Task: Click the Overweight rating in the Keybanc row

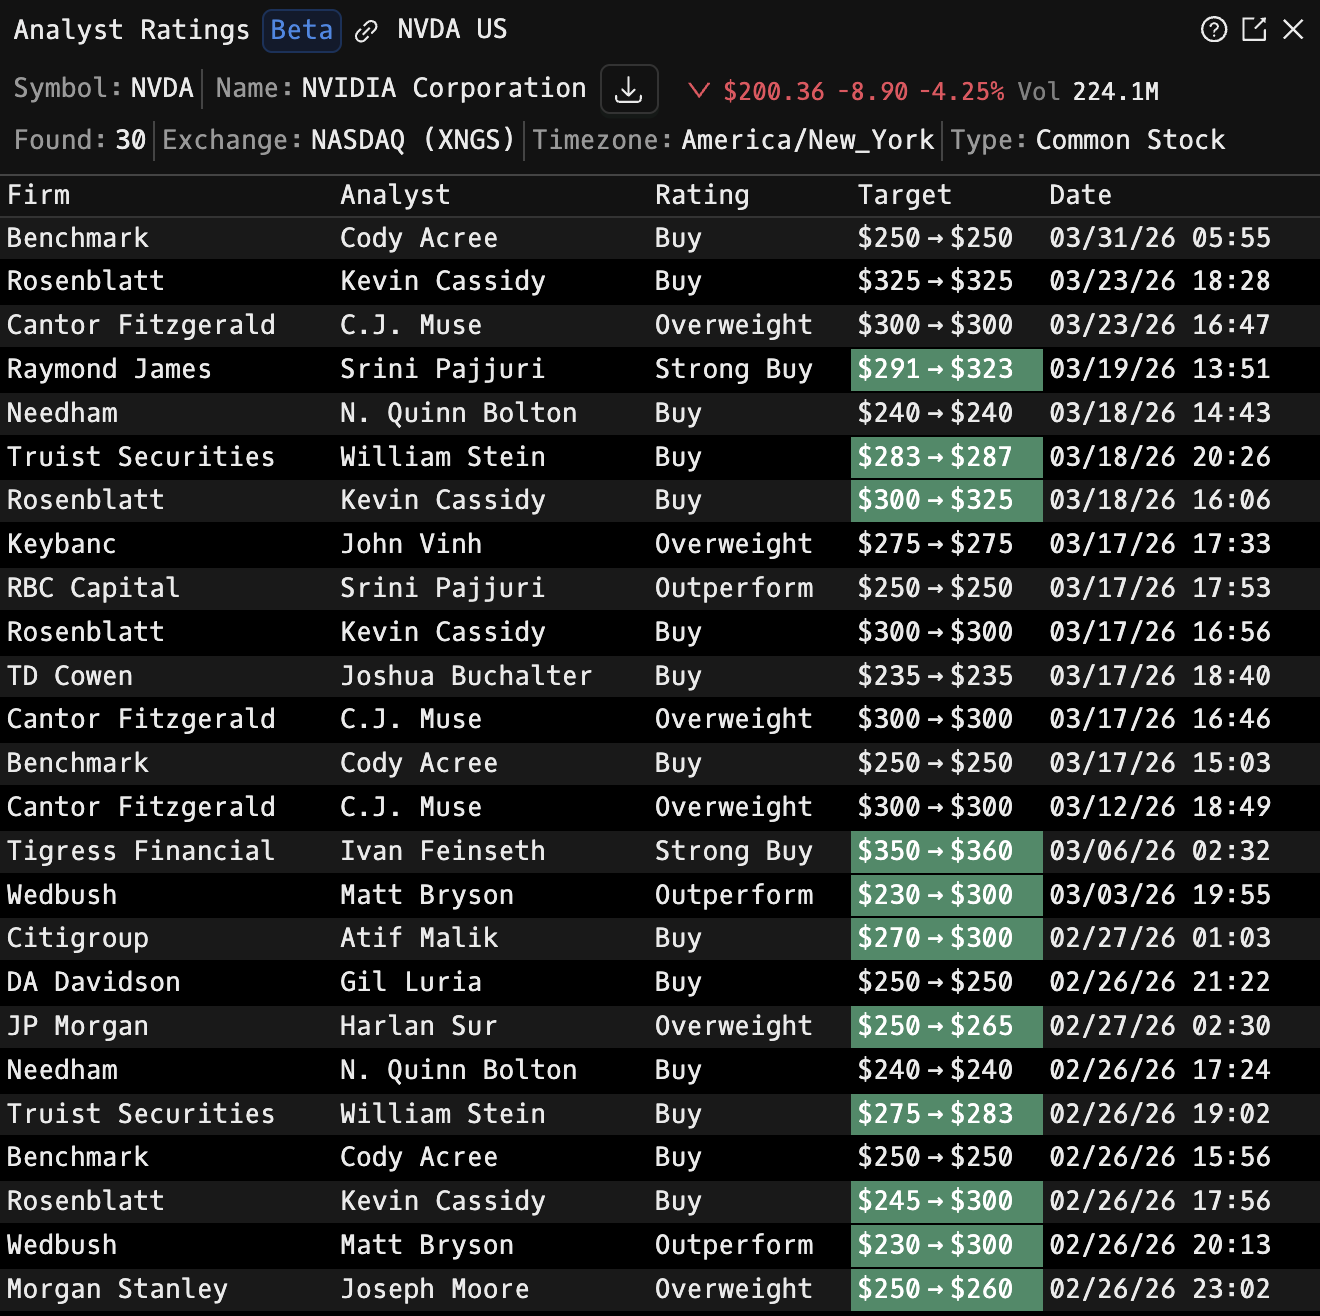Action: point(734,544)
